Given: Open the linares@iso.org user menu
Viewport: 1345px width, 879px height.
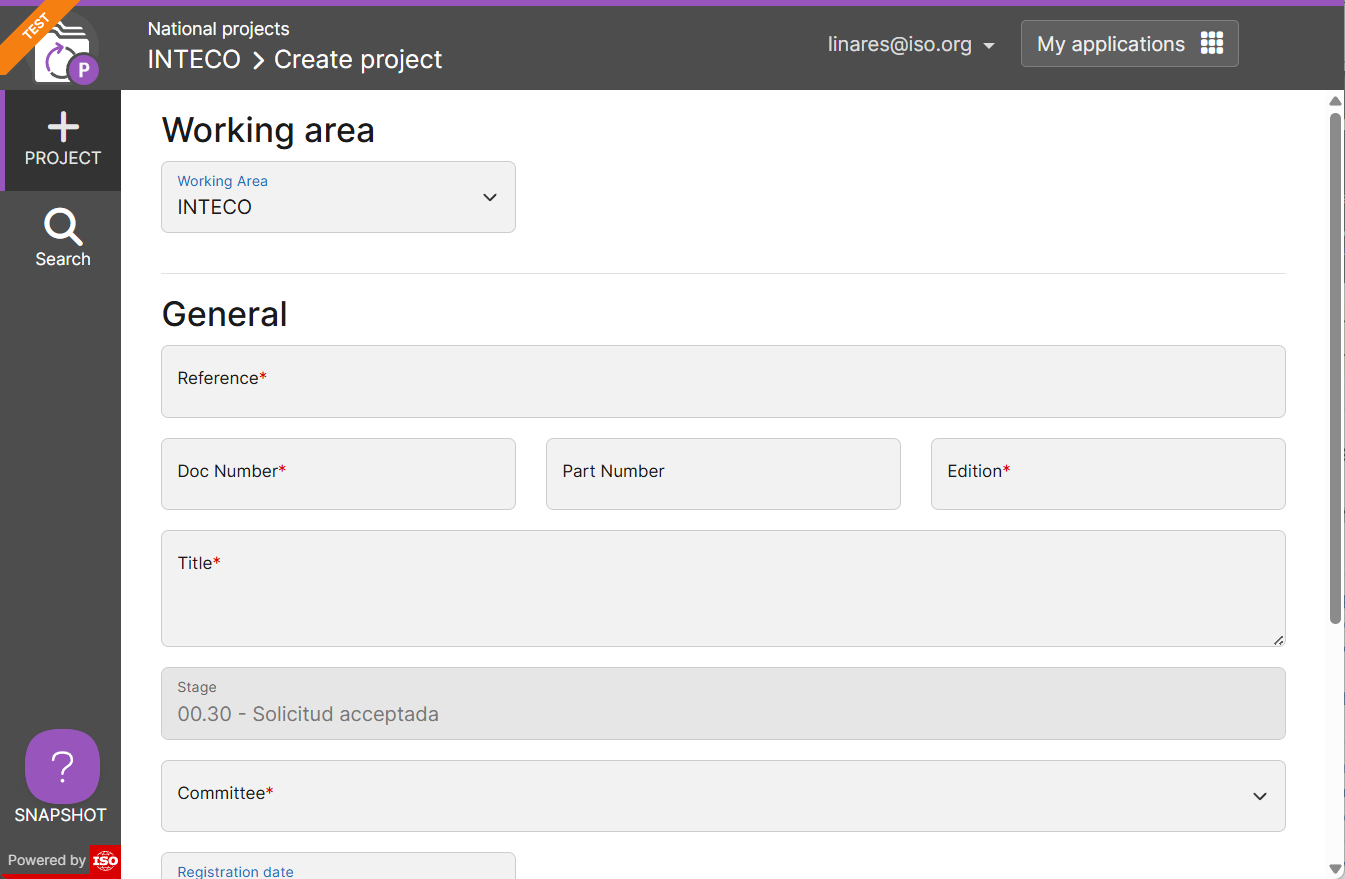Looking at the screenshot, I should click(911, 45).
